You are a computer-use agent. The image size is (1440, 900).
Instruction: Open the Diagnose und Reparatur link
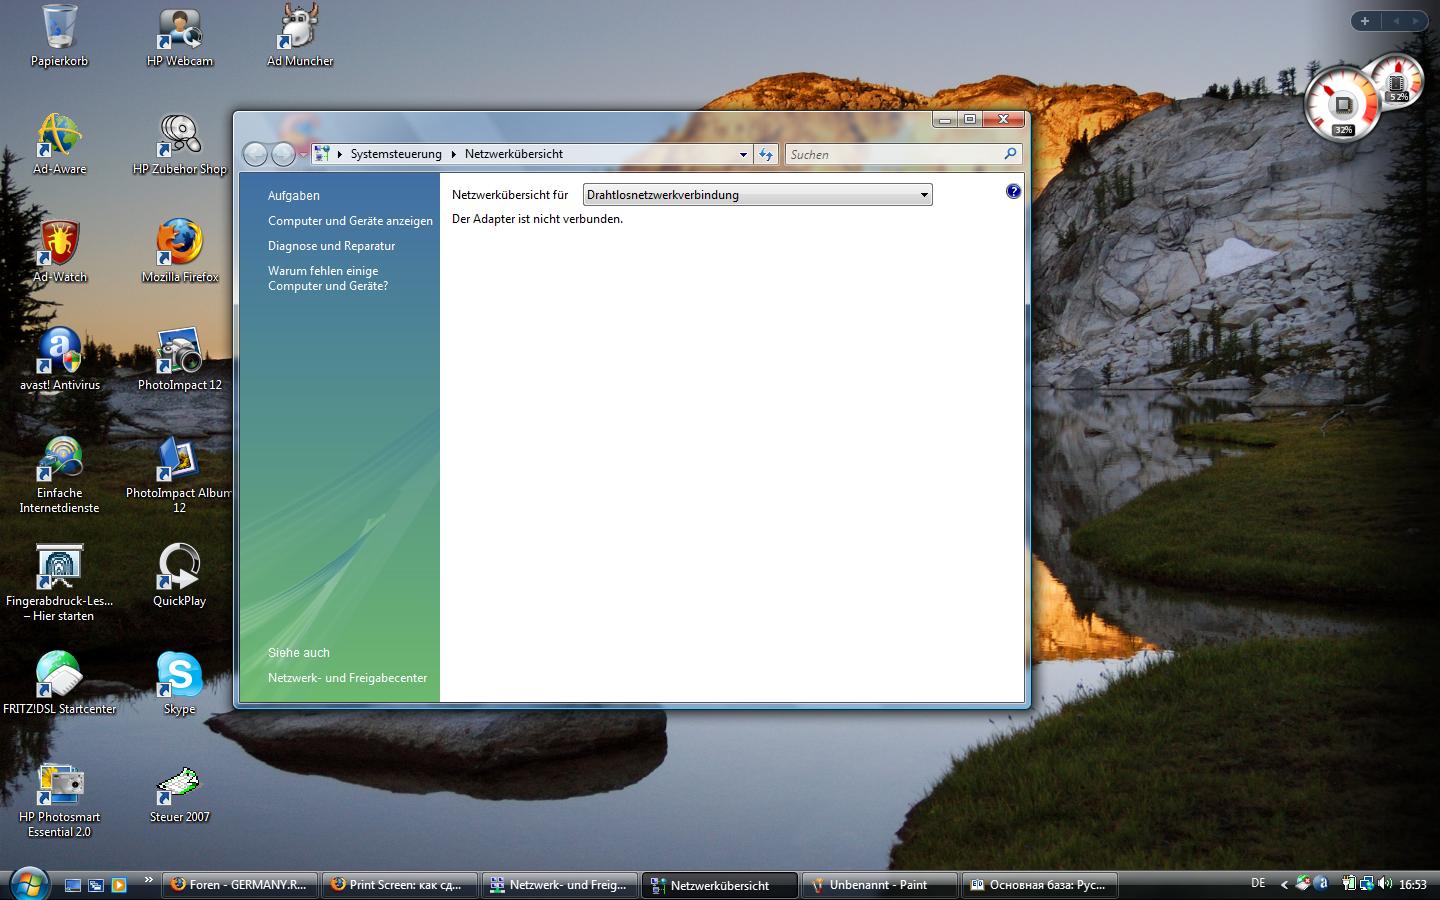pos(331,246)
